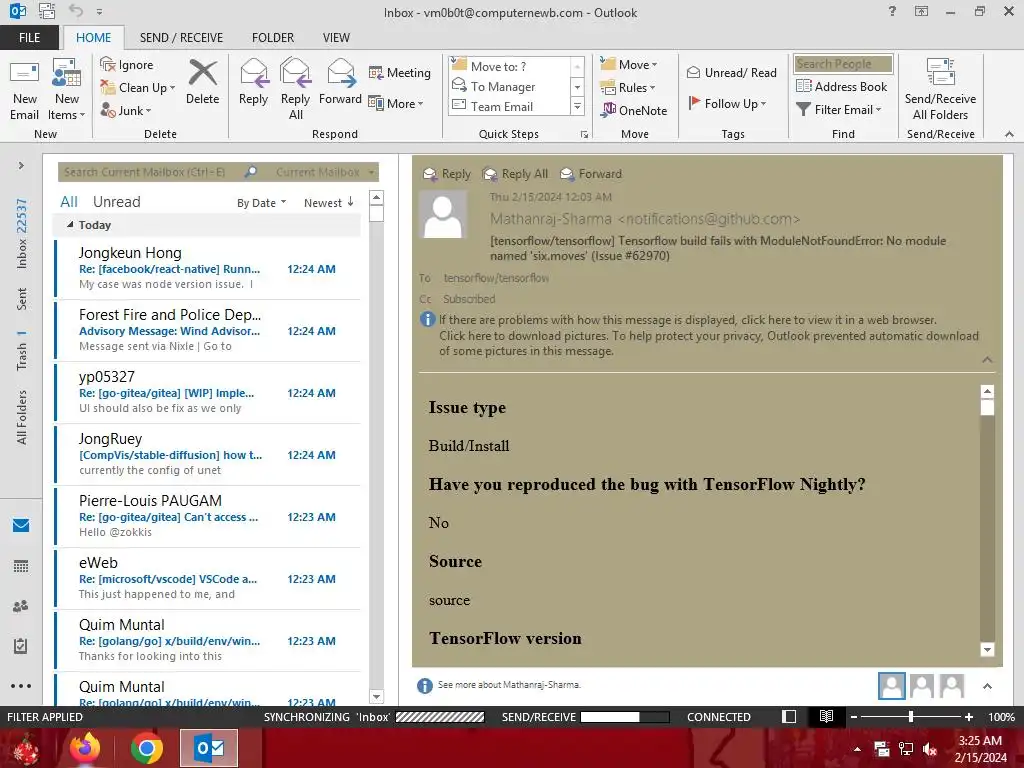Image resolution: width=1024 pixels, height=768 pixels.
Task: Click the ribbon Reply All button
Action: click(295, 89)
